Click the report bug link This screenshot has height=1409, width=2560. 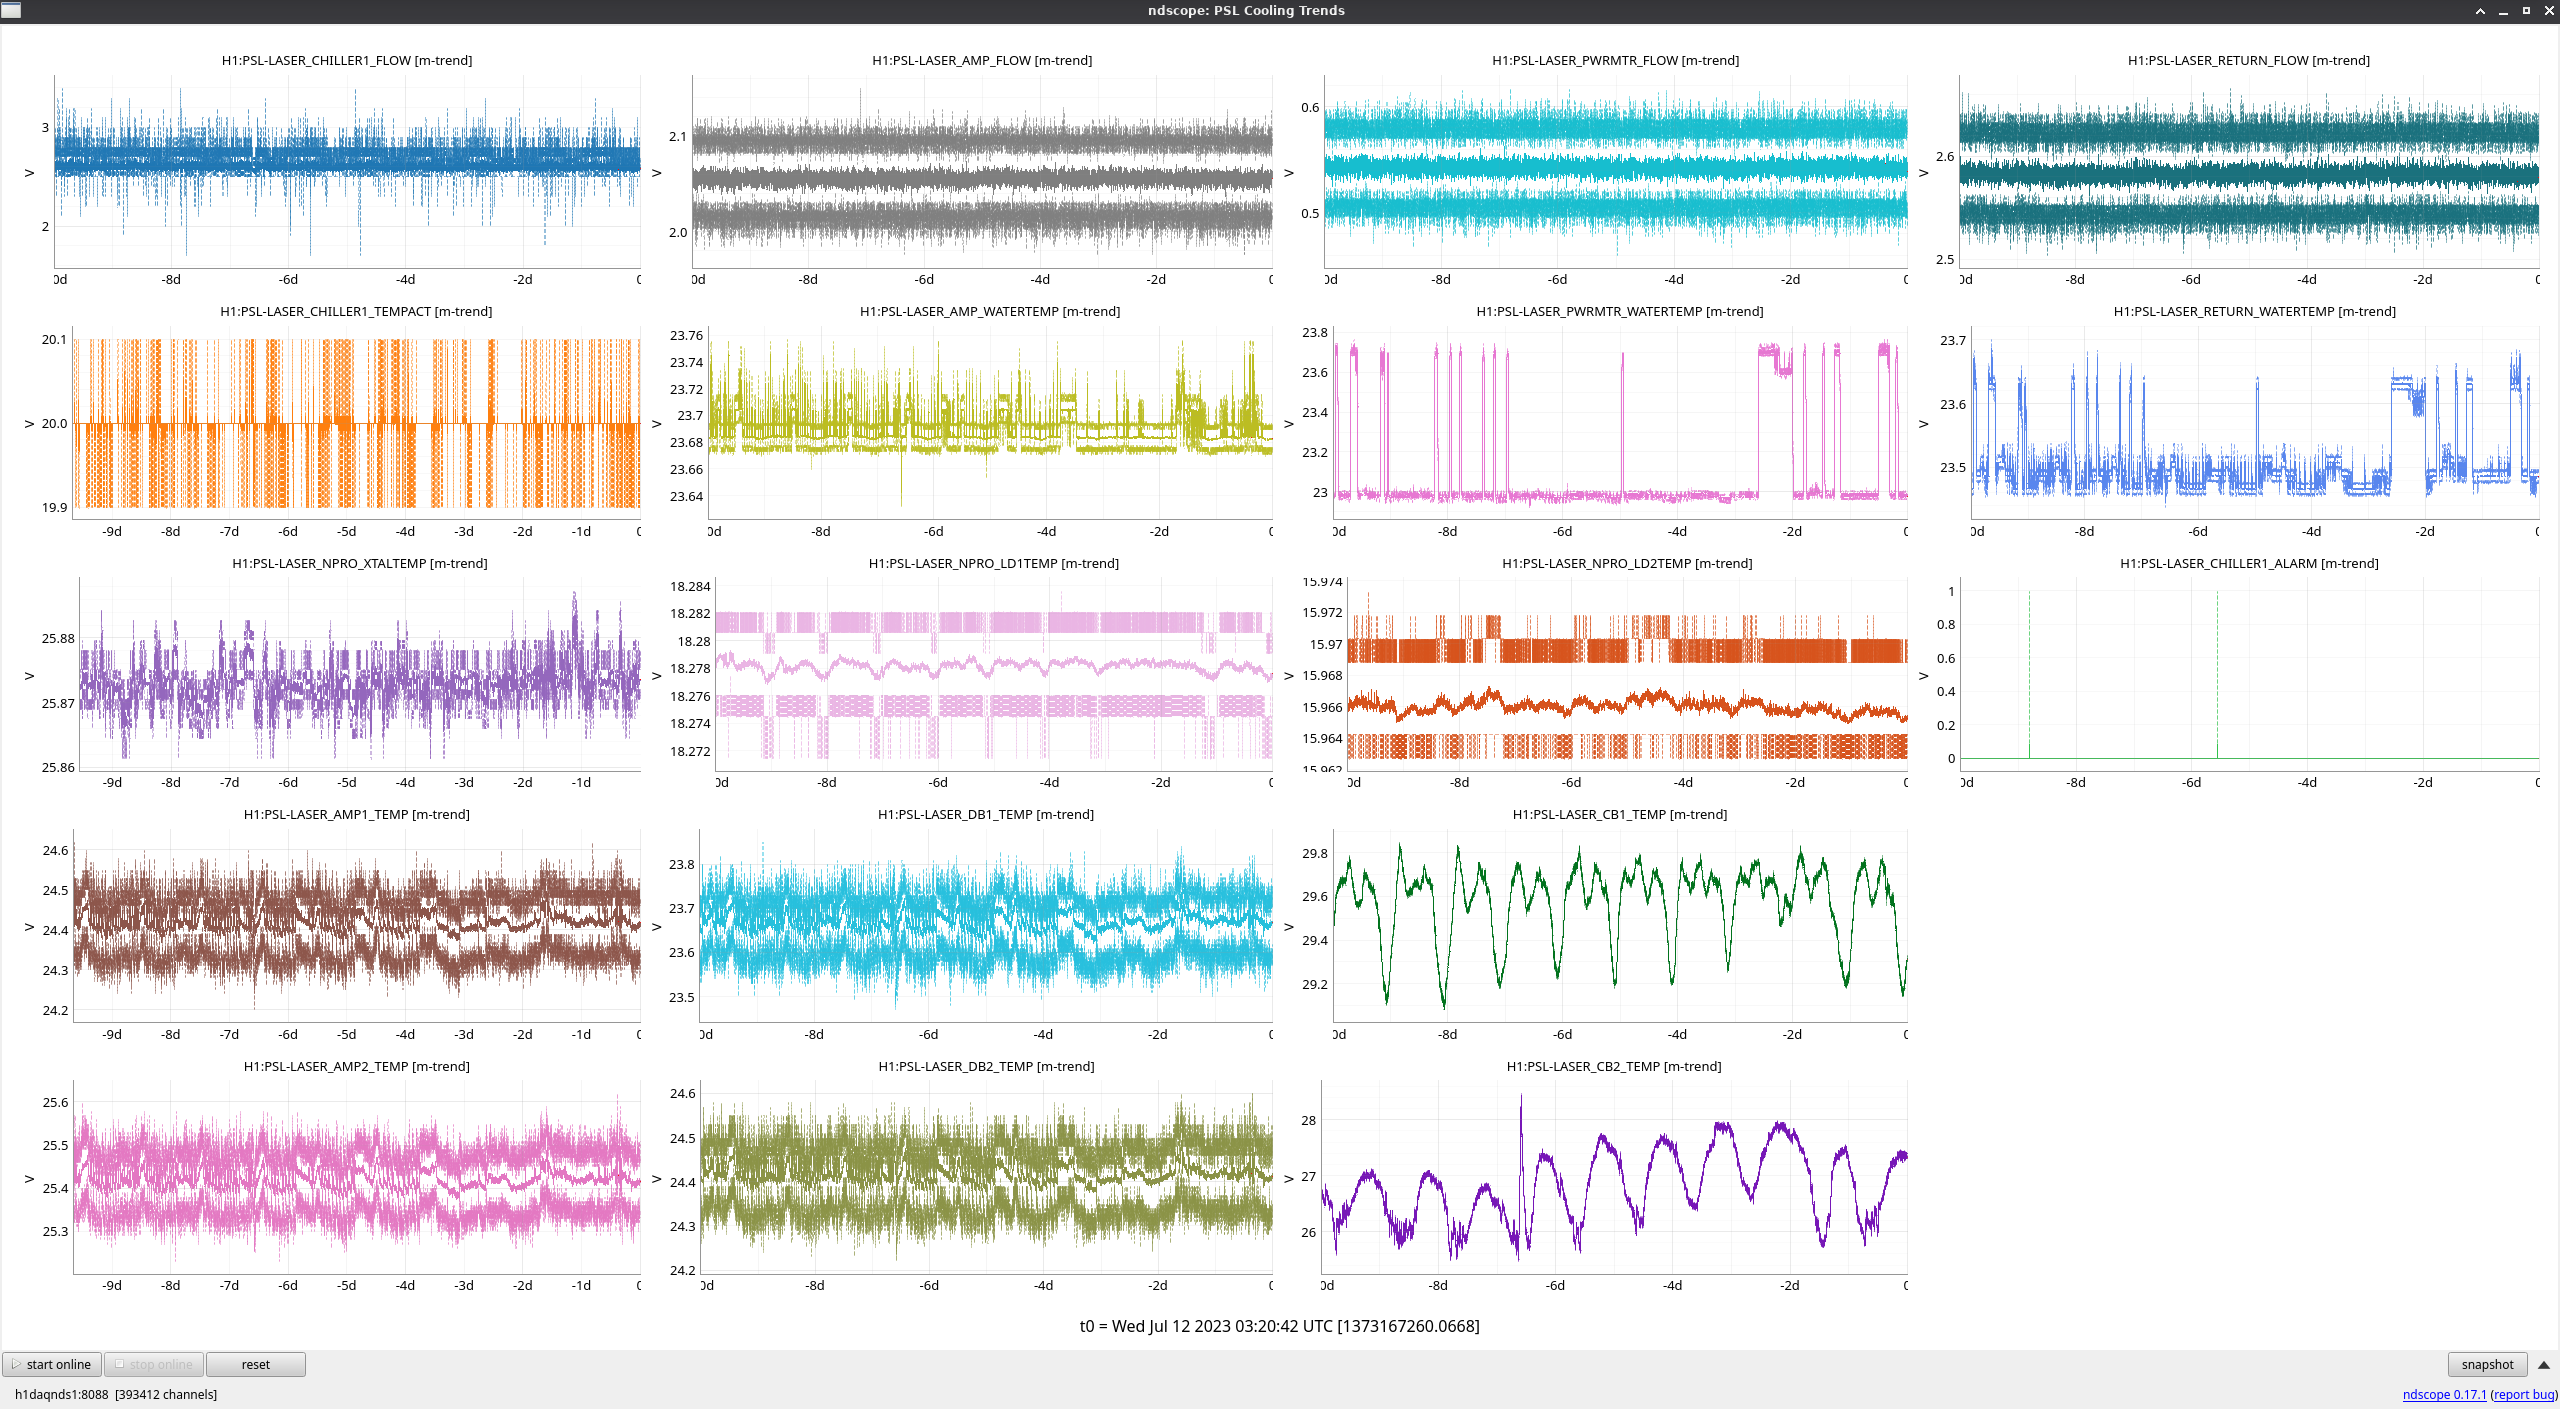[x=2523, y=1394]
